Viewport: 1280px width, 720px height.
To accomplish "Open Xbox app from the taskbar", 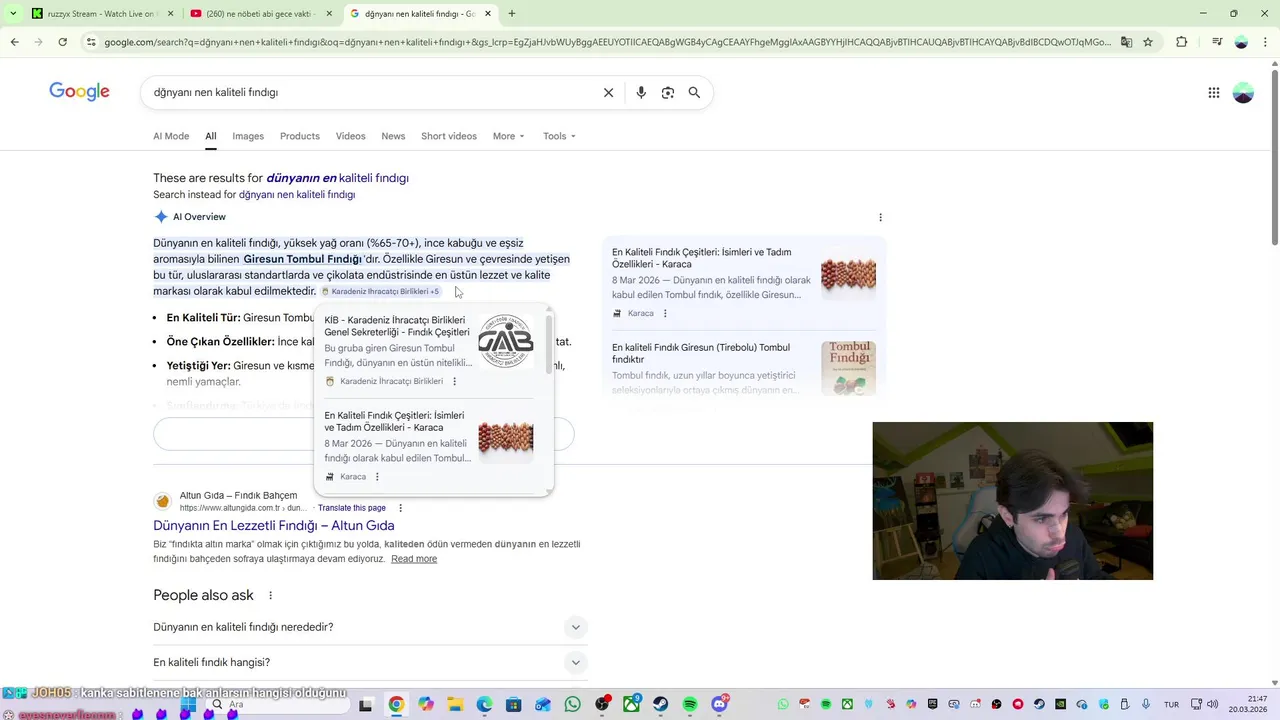I will [x=631, y=704].
